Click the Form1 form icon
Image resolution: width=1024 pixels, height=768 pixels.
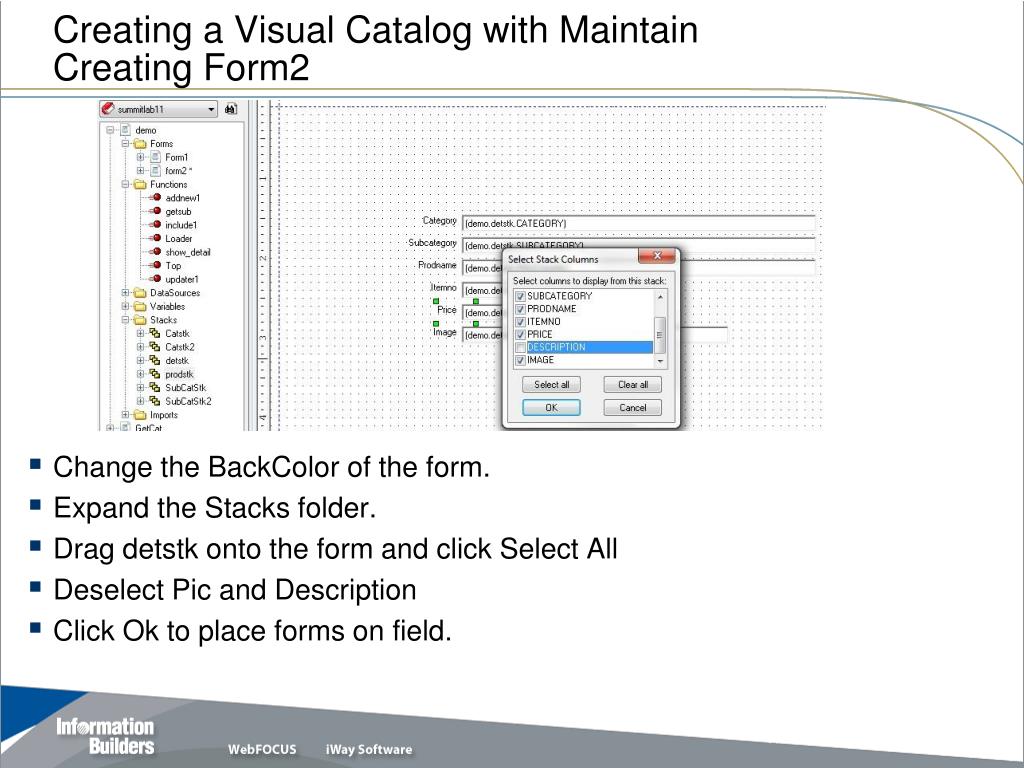coord(155,157)
